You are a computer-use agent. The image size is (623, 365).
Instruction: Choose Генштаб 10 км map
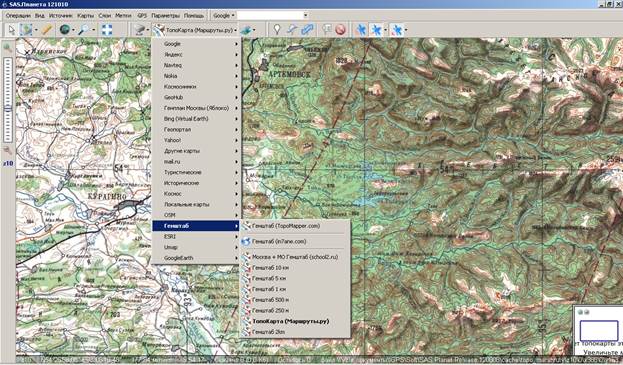(x=295, y=268)
